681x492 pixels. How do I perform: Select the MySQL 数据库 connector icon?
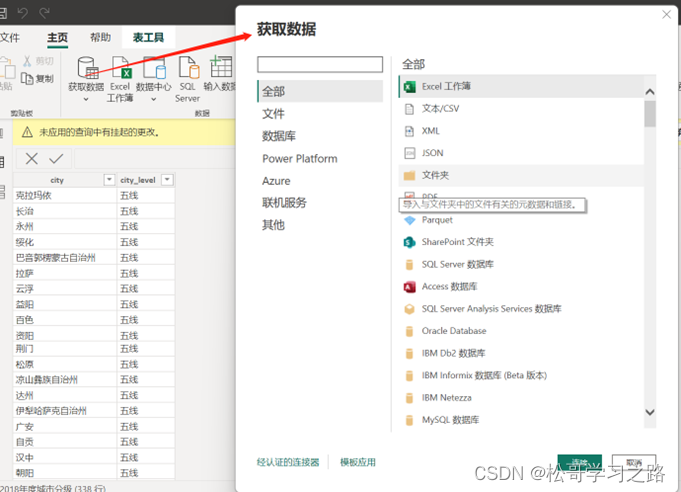[x=409, y=420]
